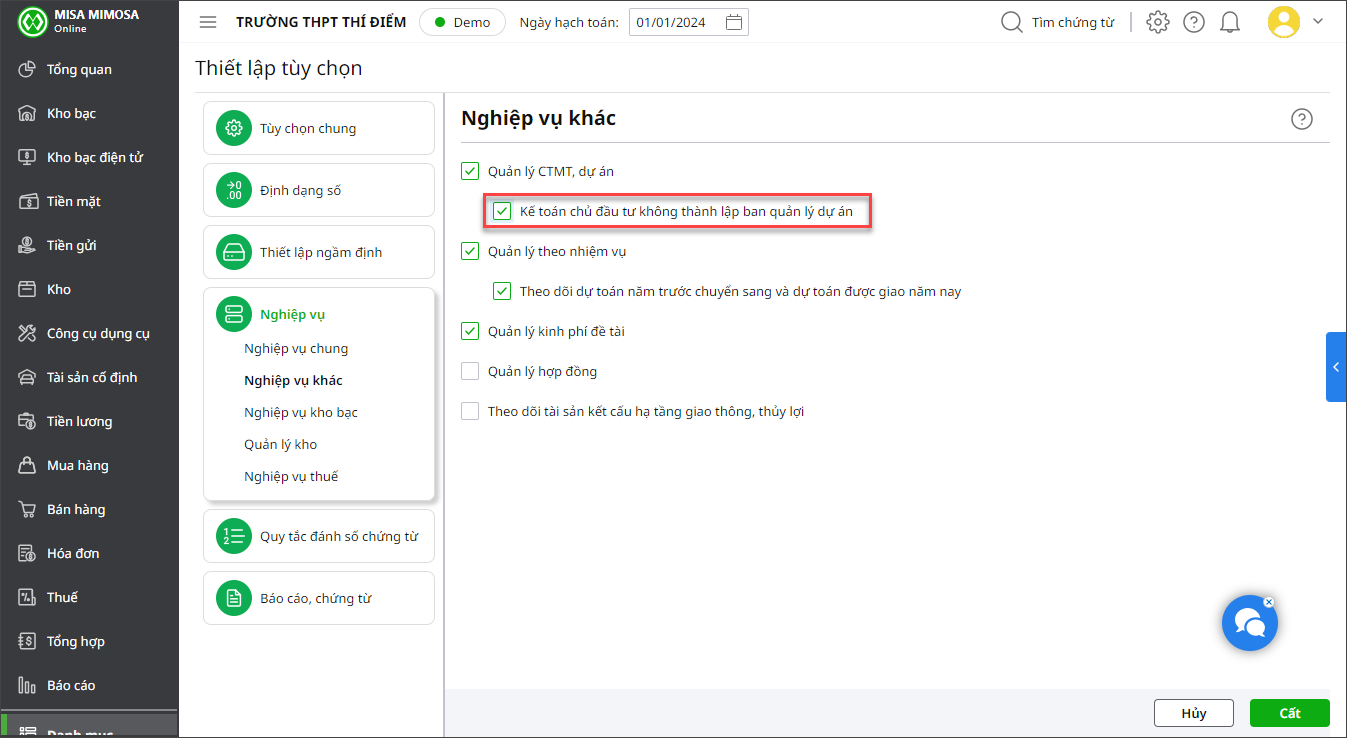Screen dimensions: 1347x738
Task: Click the Tiền lương salary icon
Action: [x=28, y=421]
